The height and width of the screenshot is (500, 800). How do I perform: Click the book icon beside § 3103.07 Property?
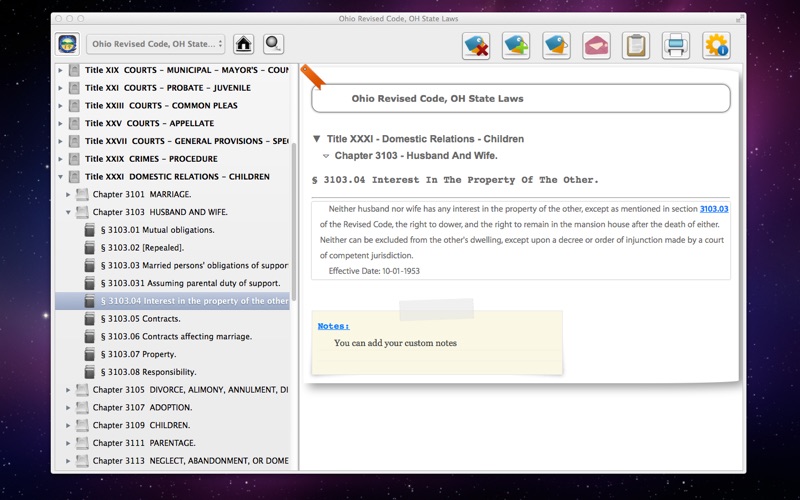(x=89, y=354)
